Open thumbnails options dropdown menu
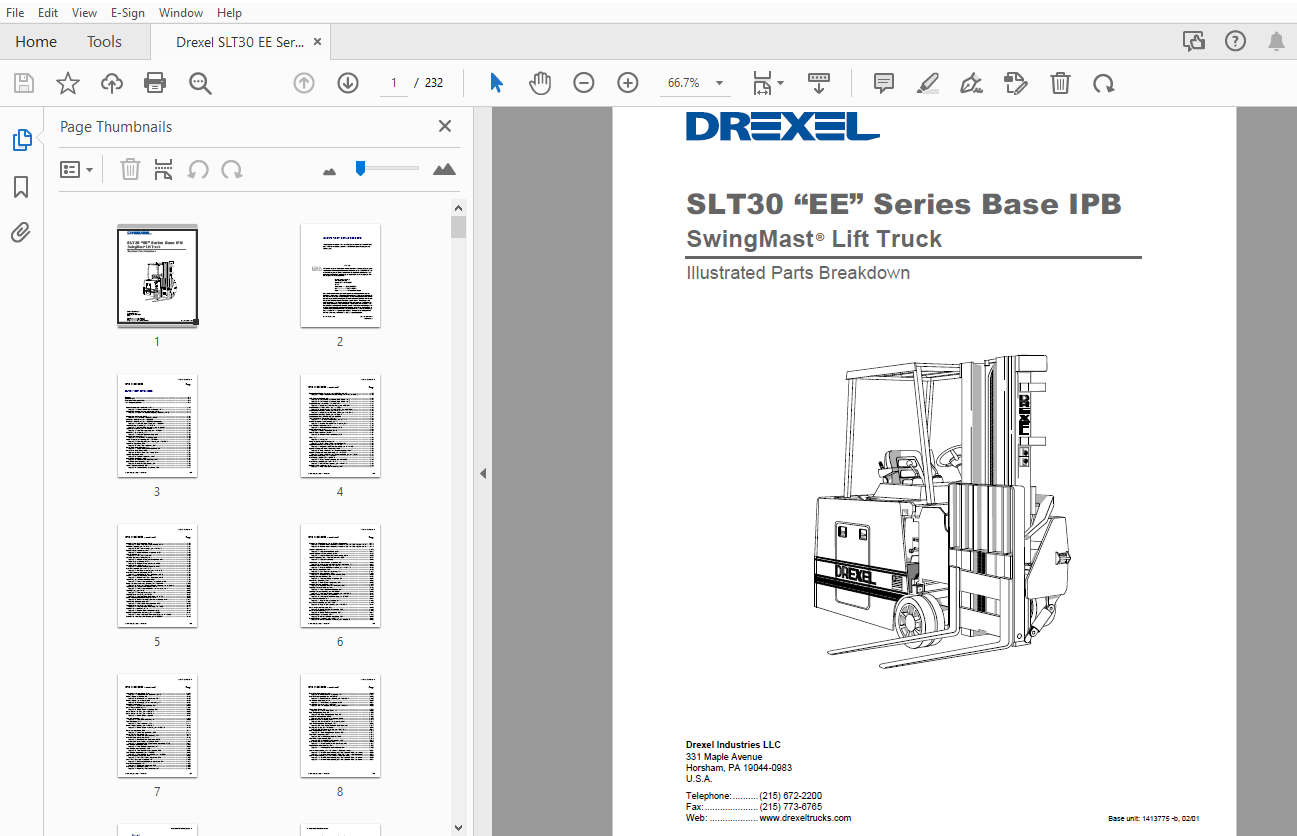Screen dimensions: 1297x836 click(x=76, y=169)
